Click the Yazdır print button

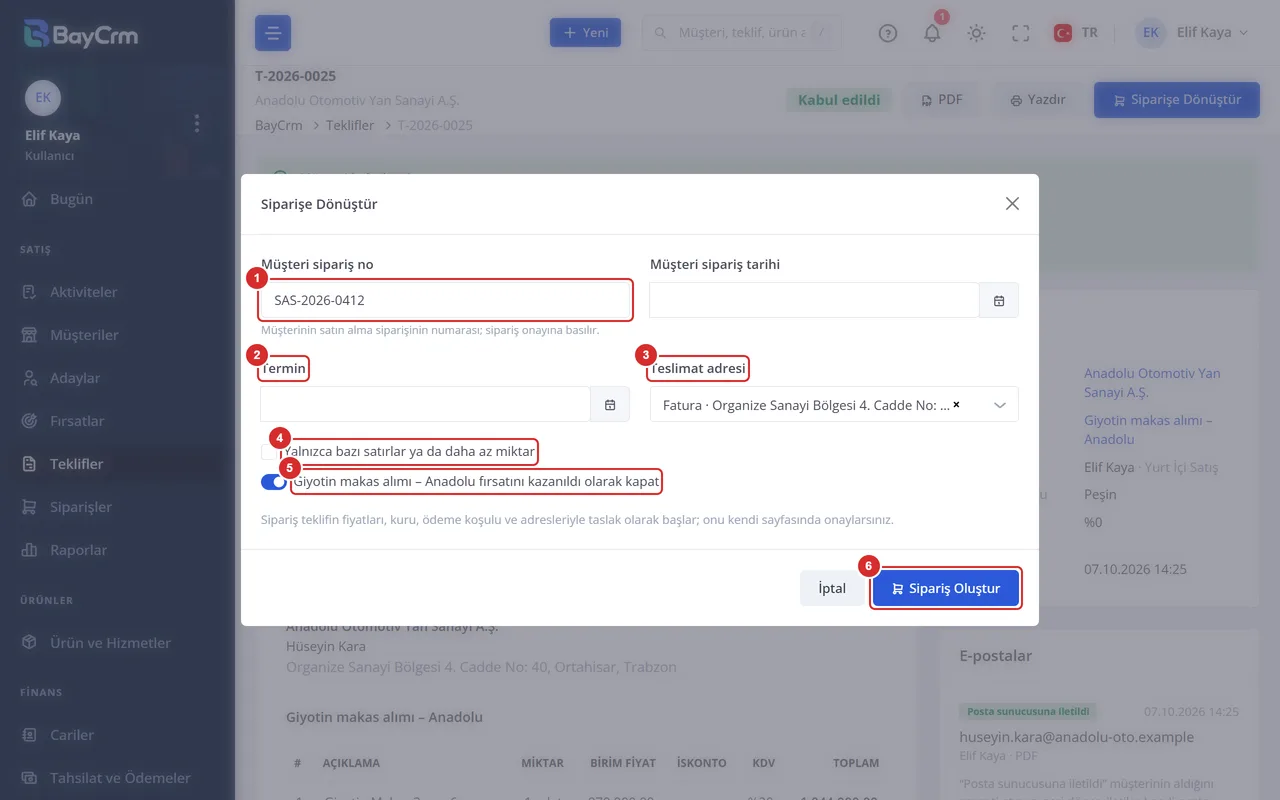coord(1037,100)
